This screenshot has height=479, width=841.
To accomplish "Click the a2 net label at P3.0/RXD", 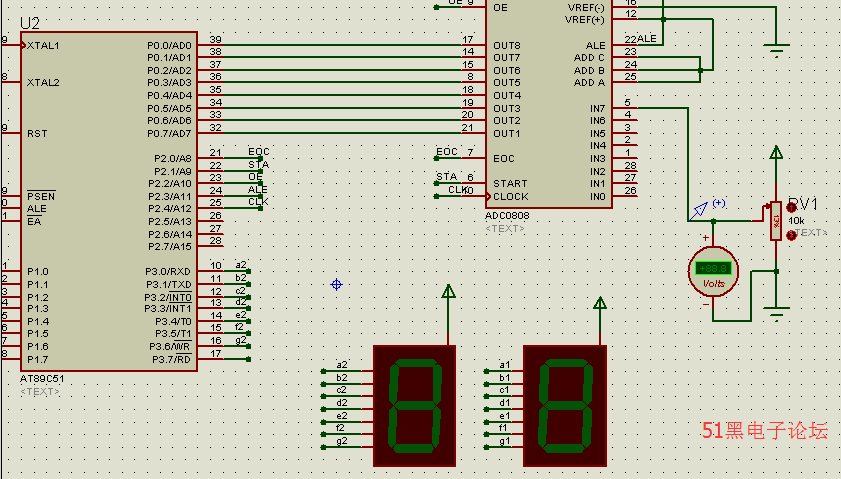I will [x=241, y=264].
